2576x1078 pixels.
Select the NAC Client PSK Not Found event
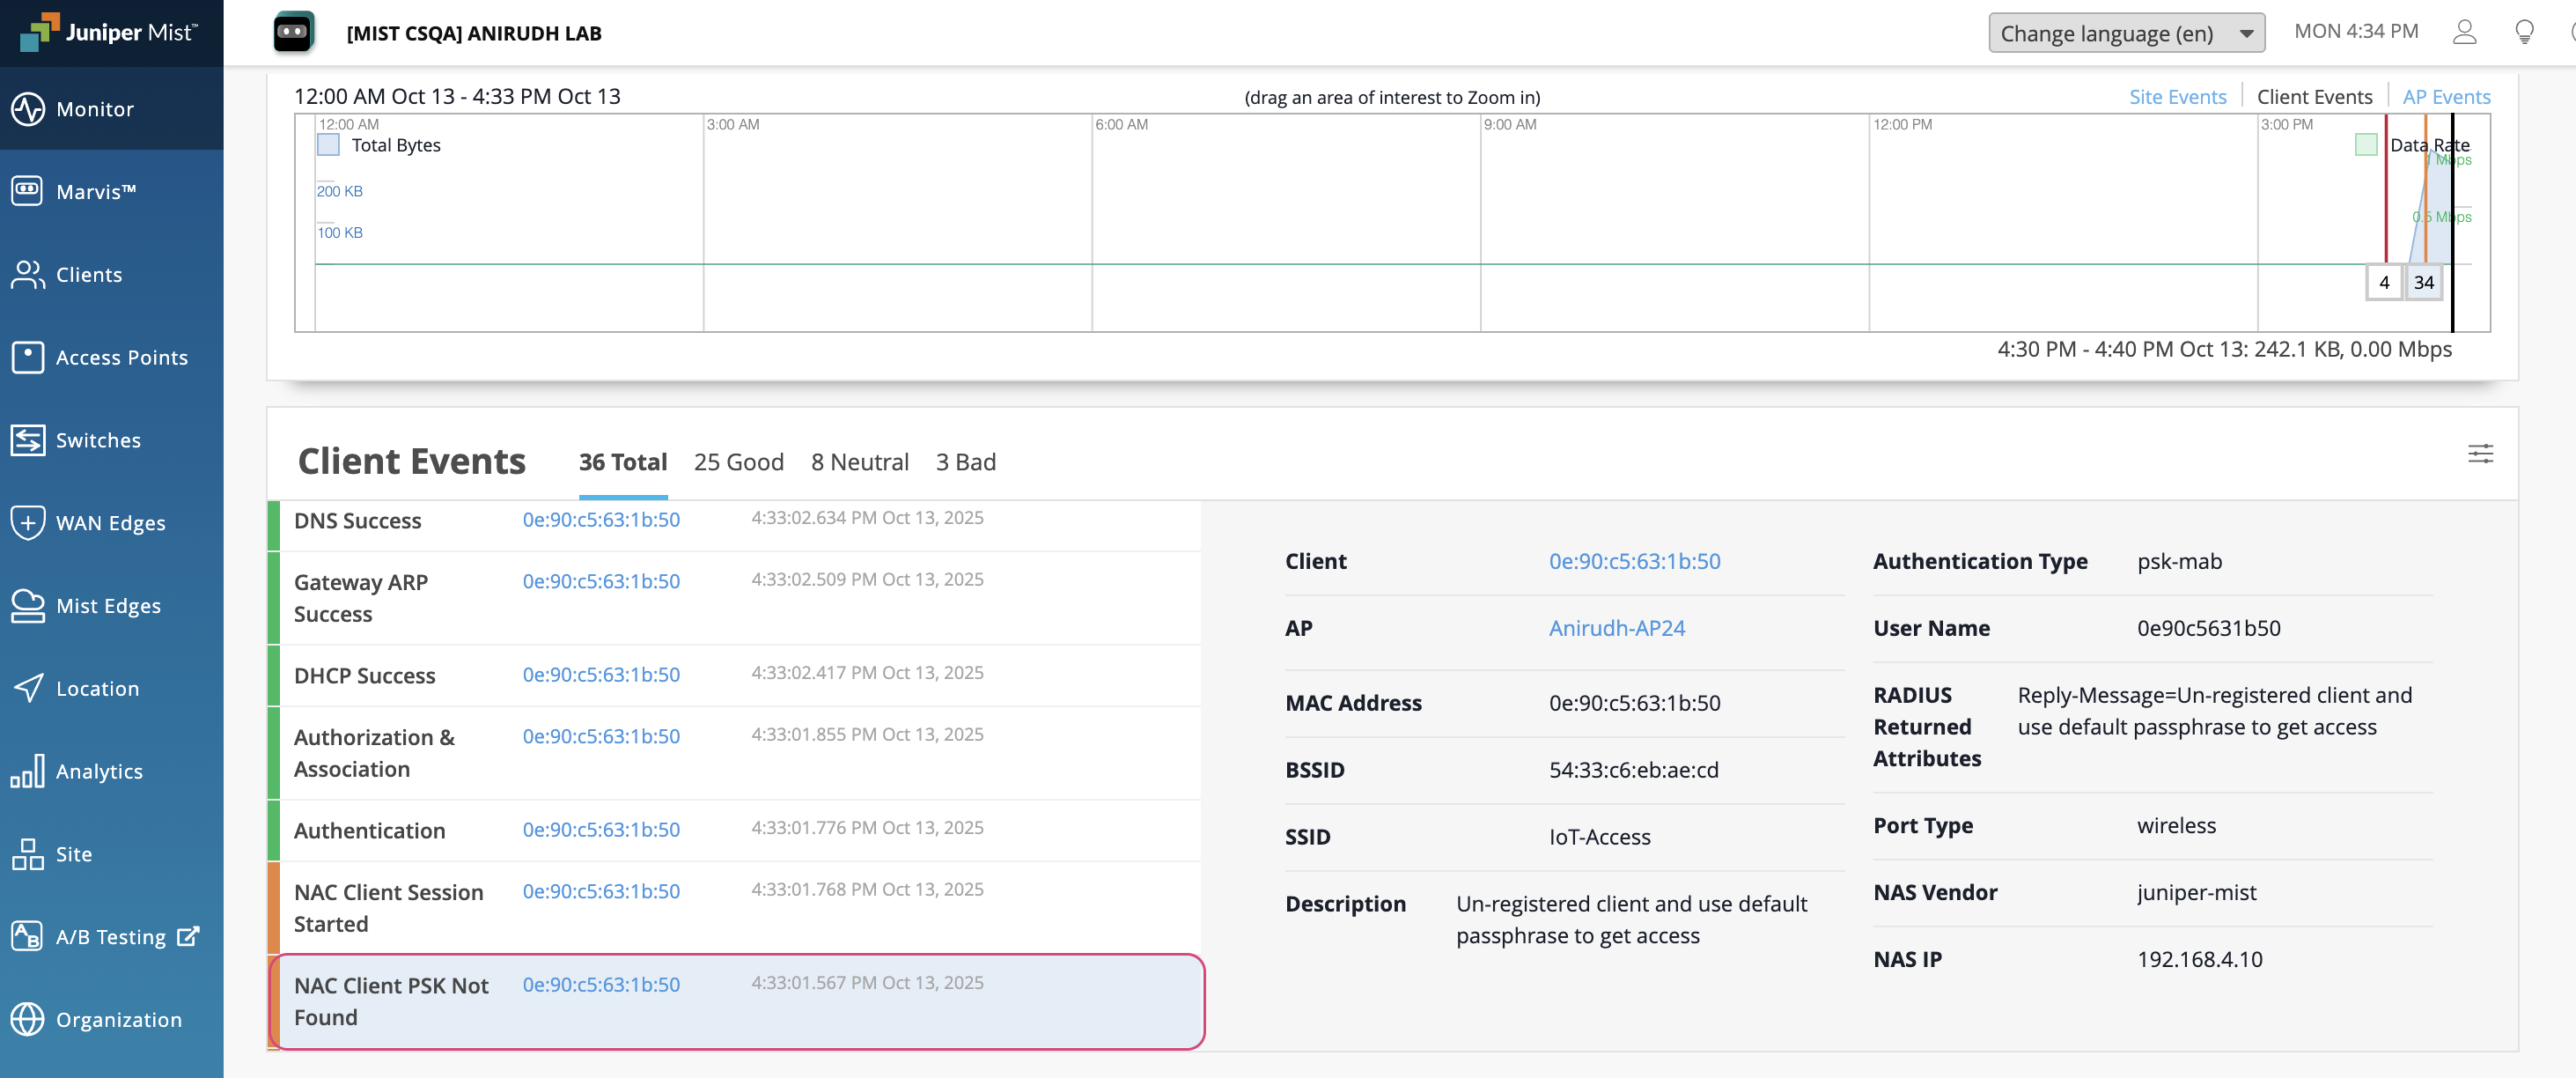tap(391, 1000)
